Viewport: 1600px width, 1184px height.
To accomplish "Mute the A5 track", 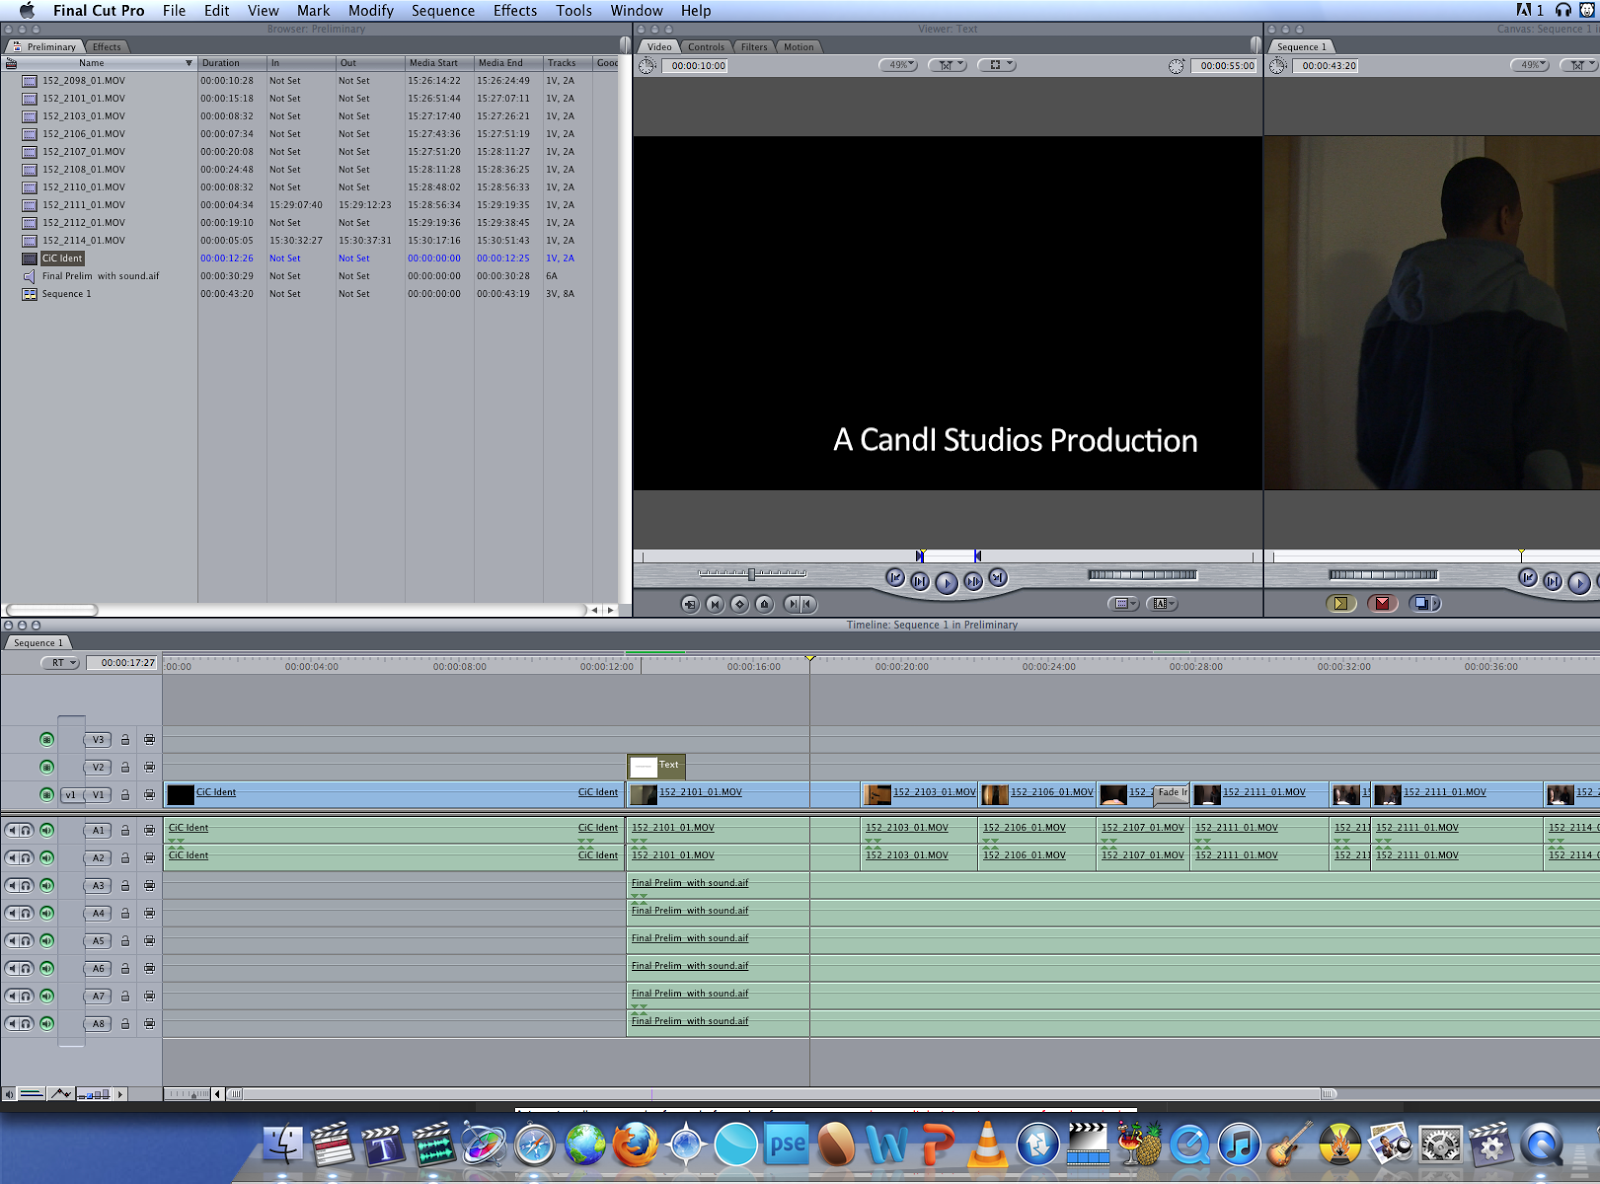I will (12, 941).
